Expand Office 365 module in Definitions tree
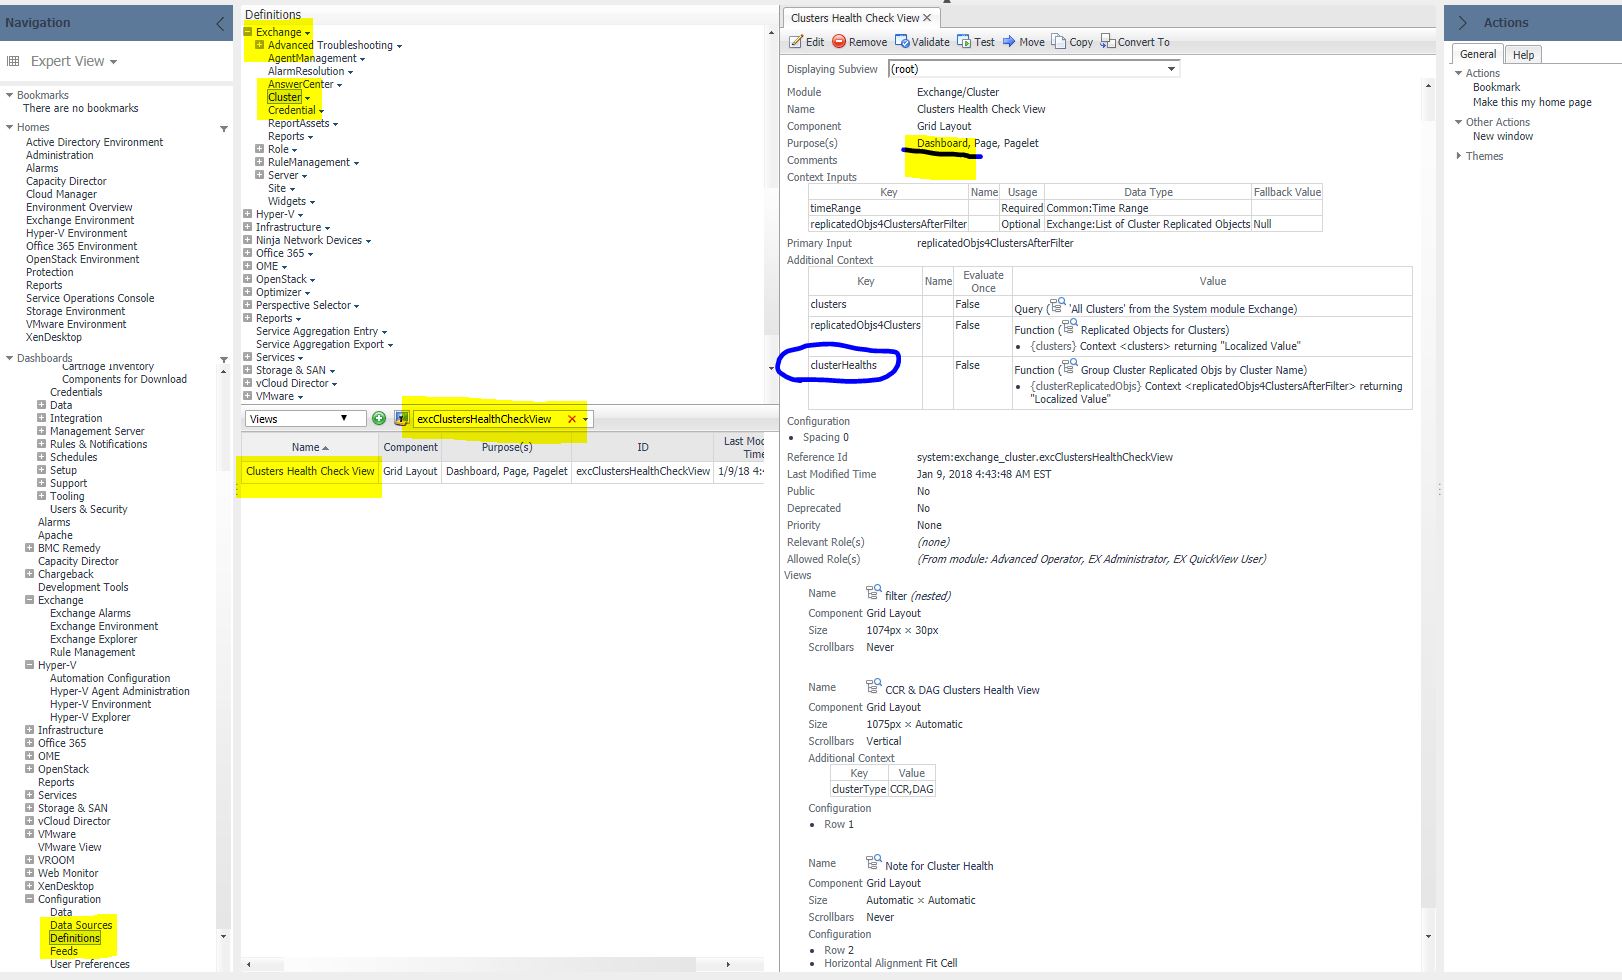1622x980 pixels. (x=247, y=253)
